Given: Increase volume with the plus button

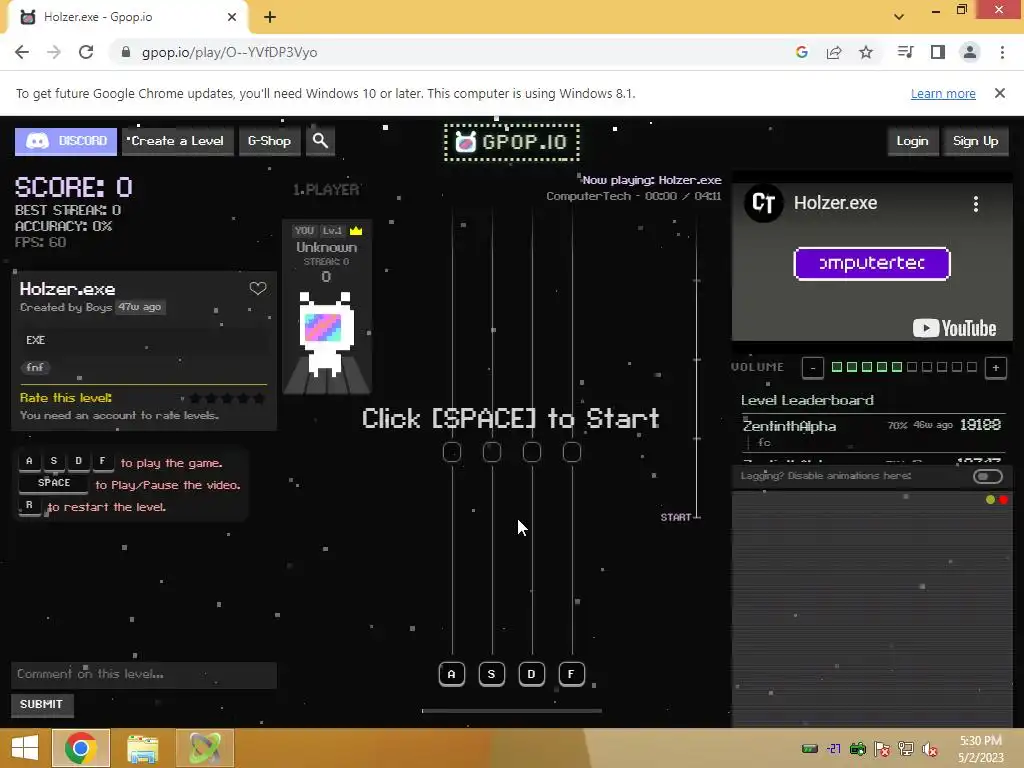Looking at the screenshot, I should (x=996, y=368).
